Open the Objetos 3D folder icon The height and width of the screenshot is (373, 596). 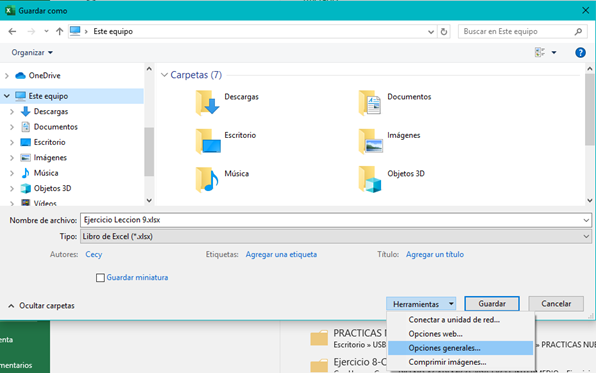tap(370, 179)
